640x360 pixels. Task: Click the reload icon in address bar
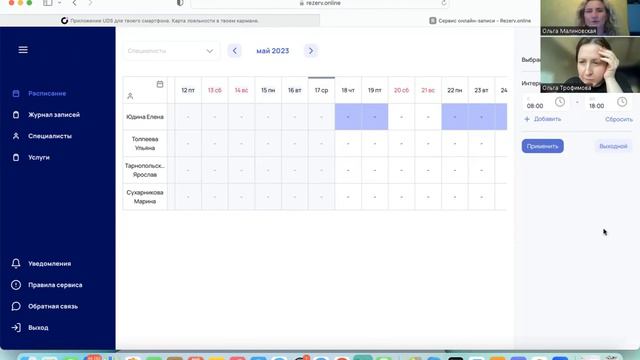pyautogui.click(x=444, y=3)
